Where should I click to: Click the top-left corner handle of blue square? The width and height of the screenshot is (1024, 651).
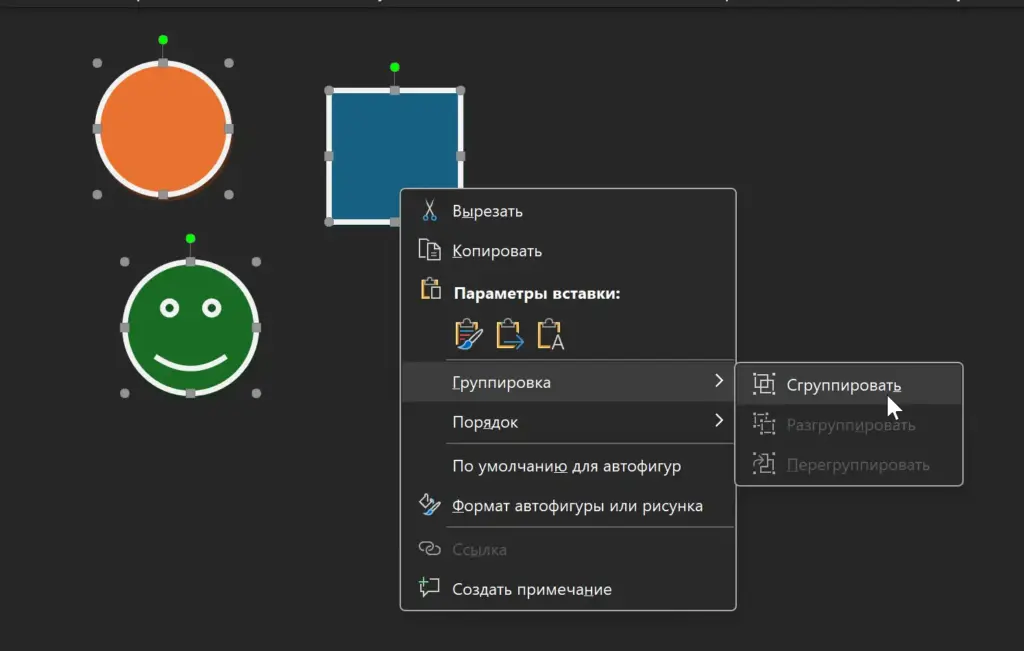click(x=329, y=91)
